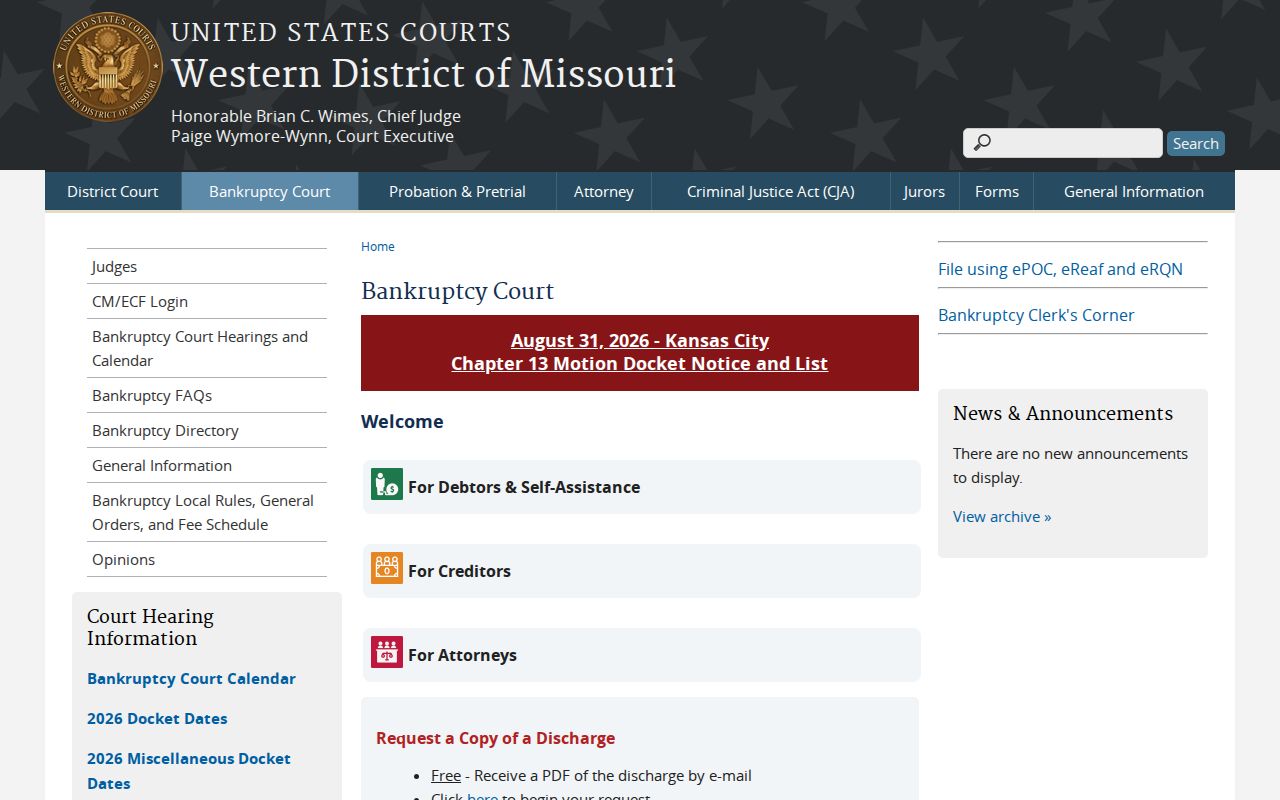Open Bankruptcy Local Rules and Fee Schedule
This screenshot has width=1280, height=800.
pos(207,512)
